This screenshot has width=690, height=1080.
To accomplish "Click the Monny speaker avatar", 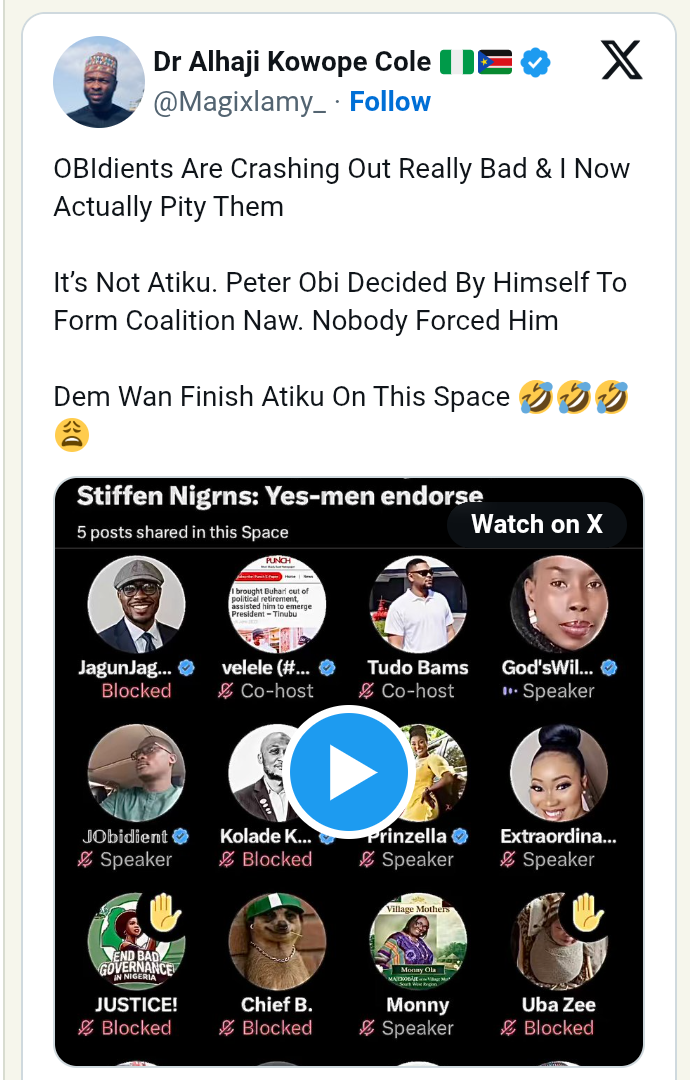I will click(x=418, y=941).
